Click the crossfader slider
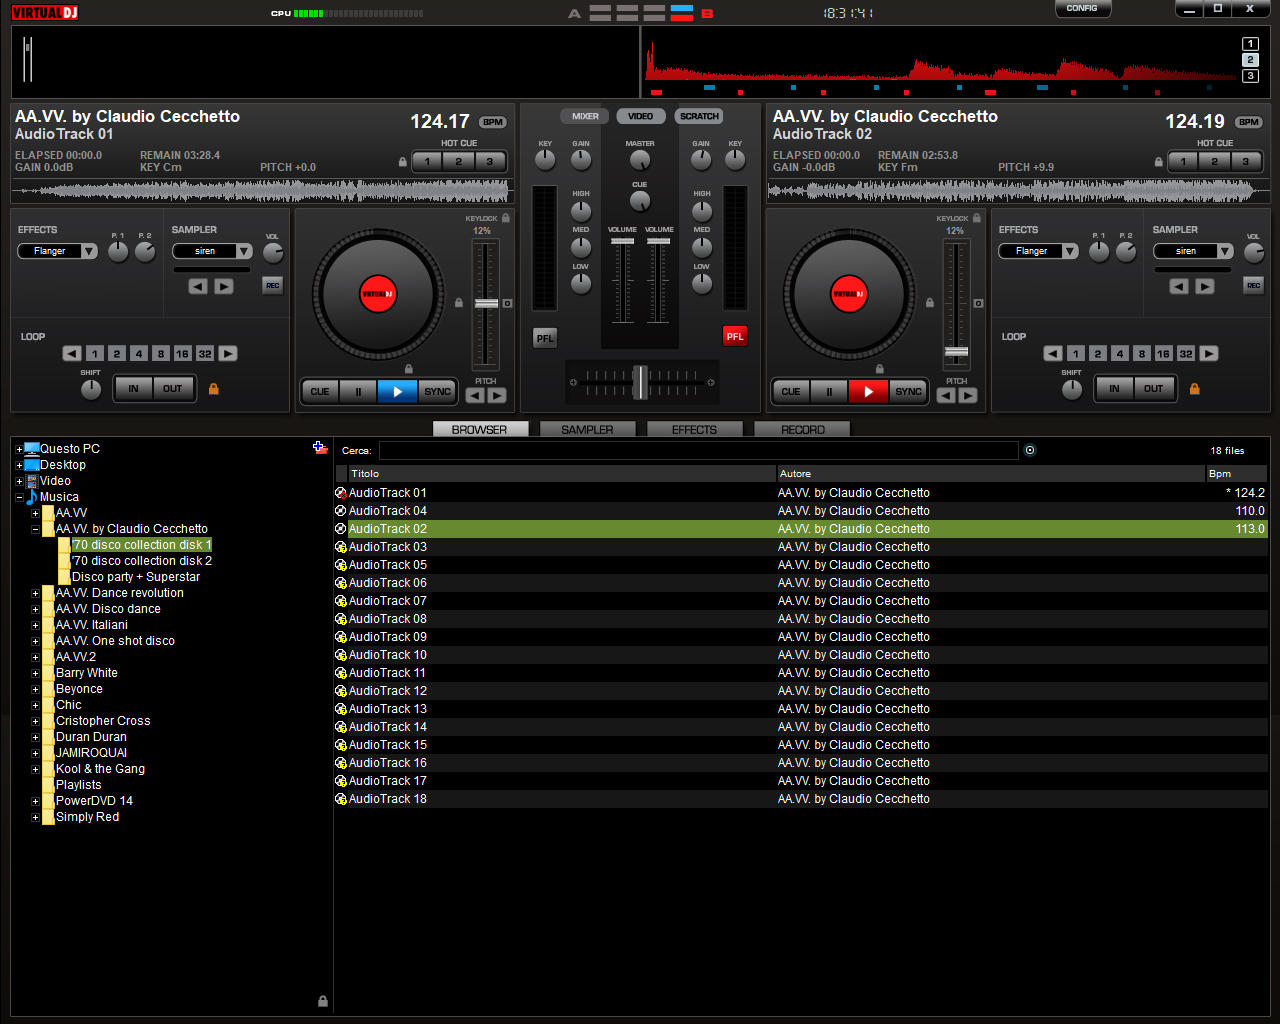Screen dimensions: 1280x1024 point(640,382)
